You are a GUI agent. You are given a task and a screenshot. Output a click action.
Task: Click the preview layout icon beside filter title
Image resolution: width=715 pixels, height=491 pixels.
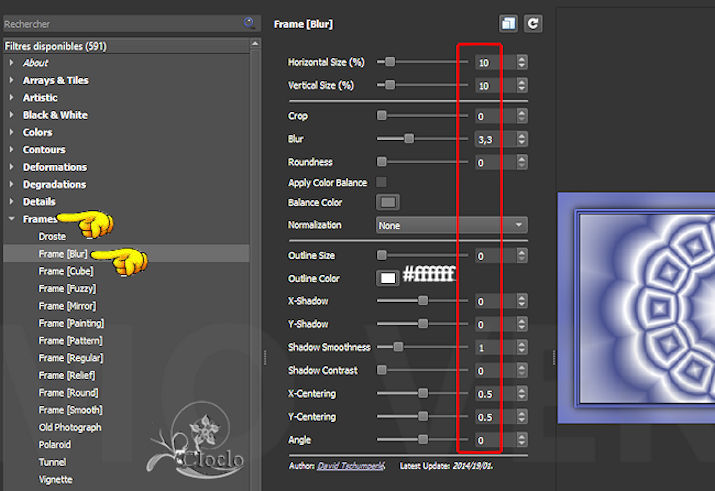pyautogui.click(x=509, y=23)
